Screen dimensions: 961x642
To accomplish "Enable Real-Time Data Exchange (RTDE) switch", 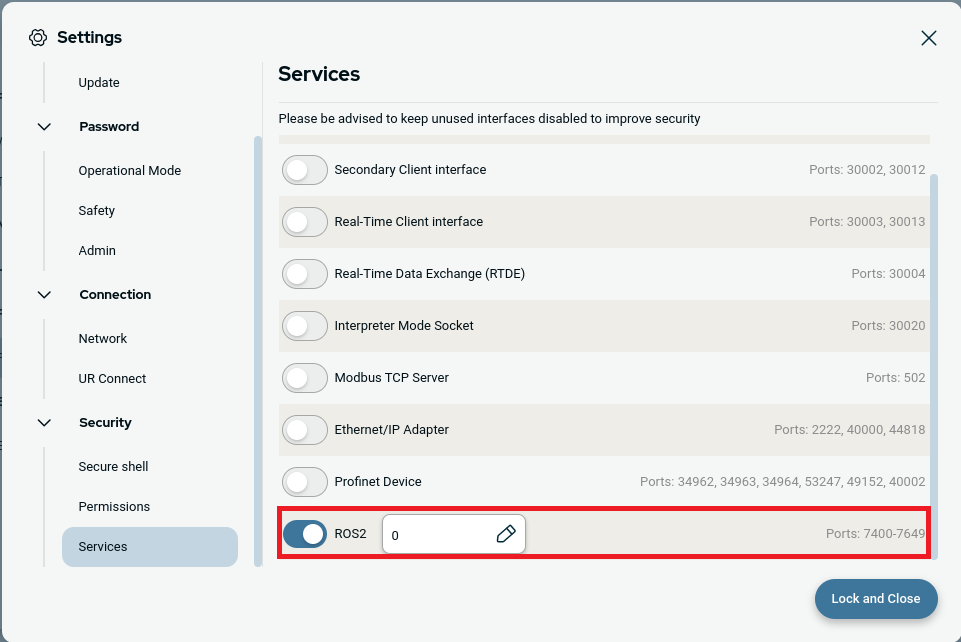I will pos(305,274).
